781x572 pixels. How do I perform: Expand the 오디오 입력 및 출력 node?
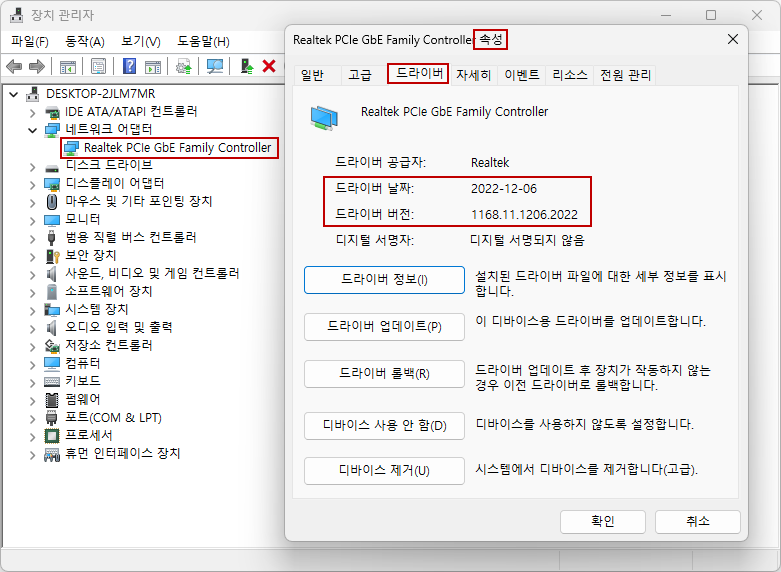tap(32, 328)
